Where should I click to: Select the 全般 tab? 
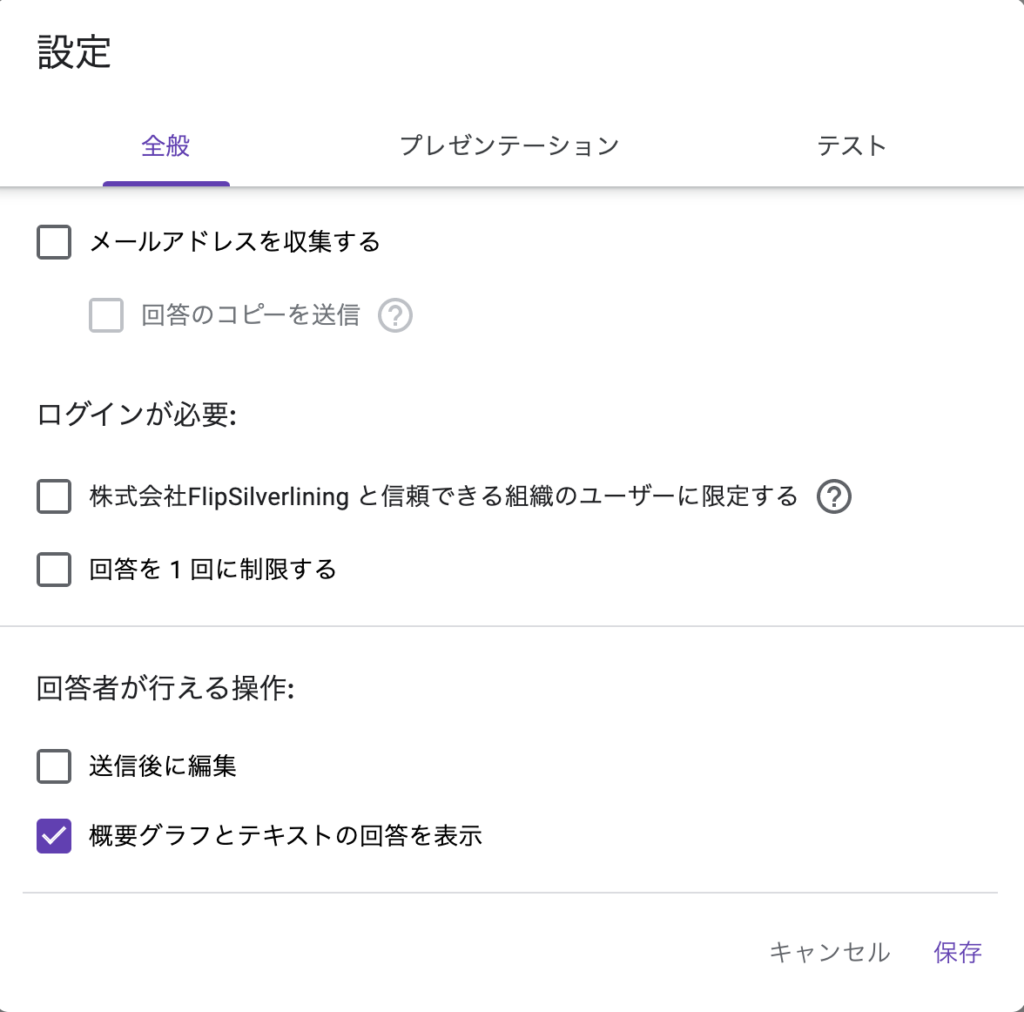click(x=166, y=146)
